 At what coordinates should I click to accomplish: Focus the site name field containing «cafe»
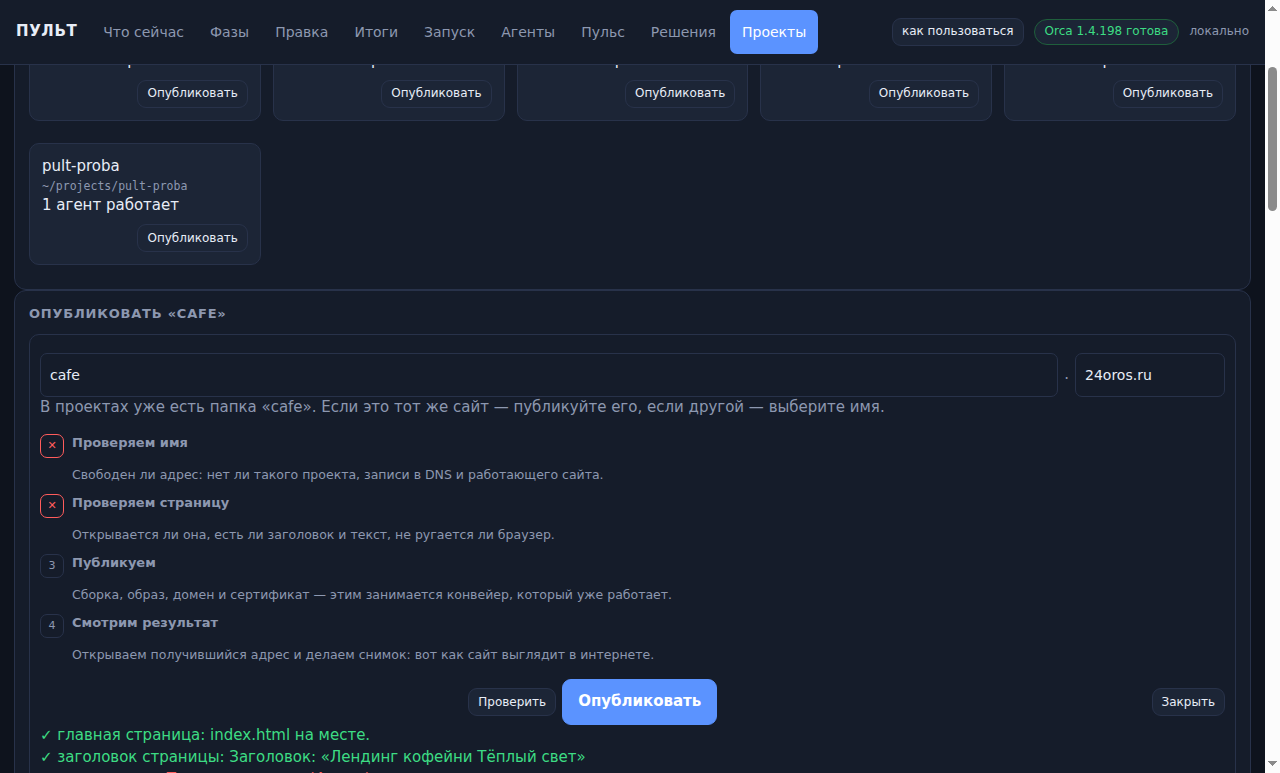[549, 375]
